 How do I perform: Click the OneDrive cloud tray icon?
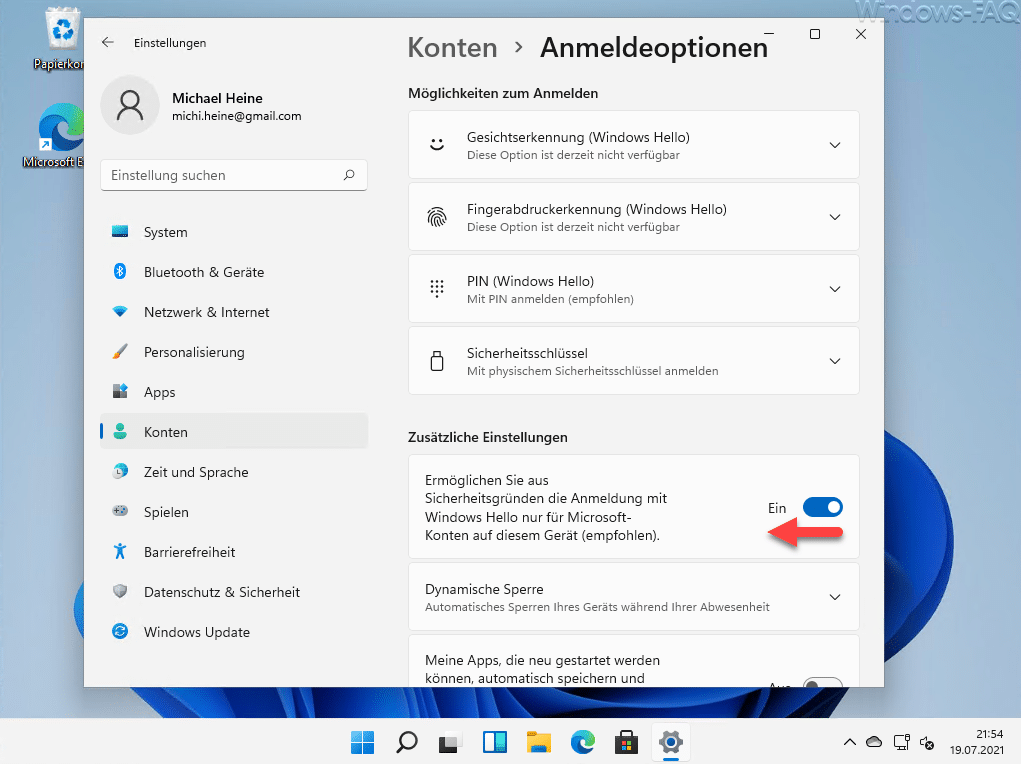(x=874, y=742)
